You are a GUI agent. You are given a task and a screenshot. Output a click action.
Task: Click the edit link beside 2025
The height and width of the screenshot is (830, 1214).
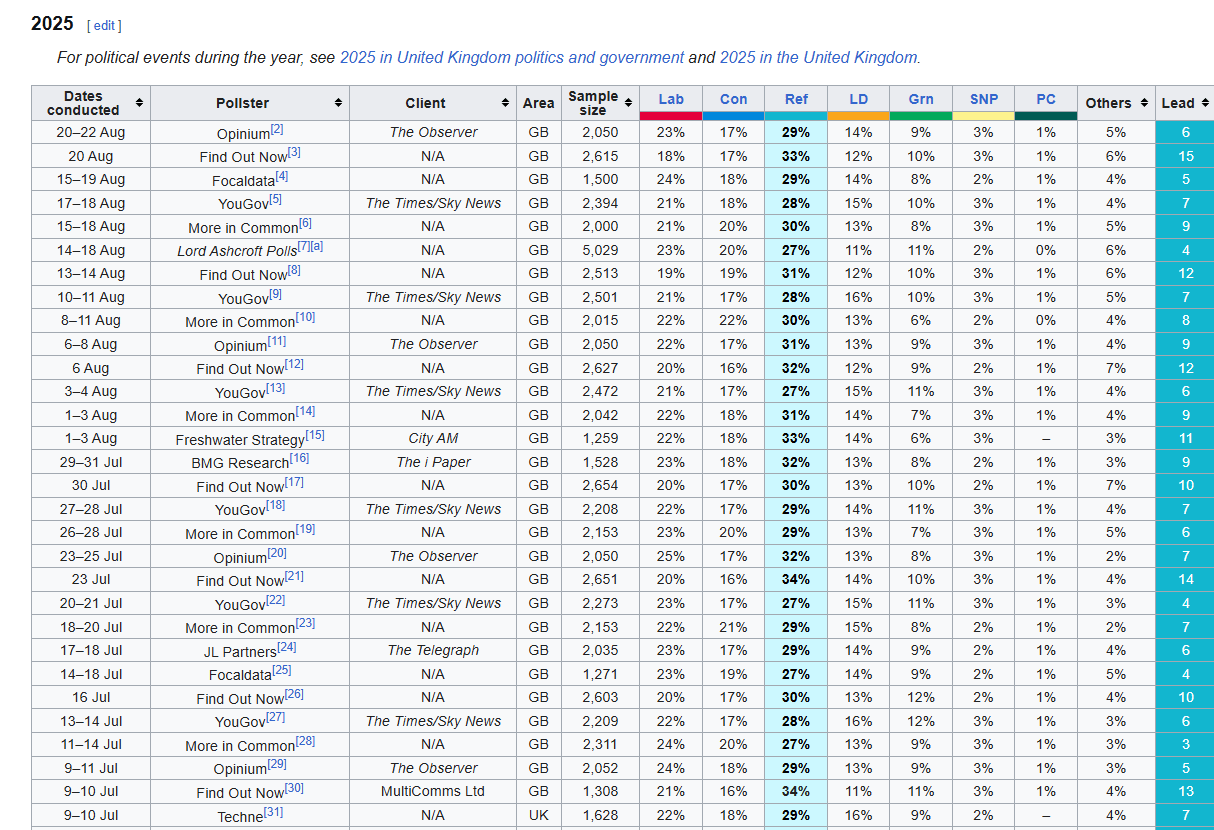[x=104, y=25]
